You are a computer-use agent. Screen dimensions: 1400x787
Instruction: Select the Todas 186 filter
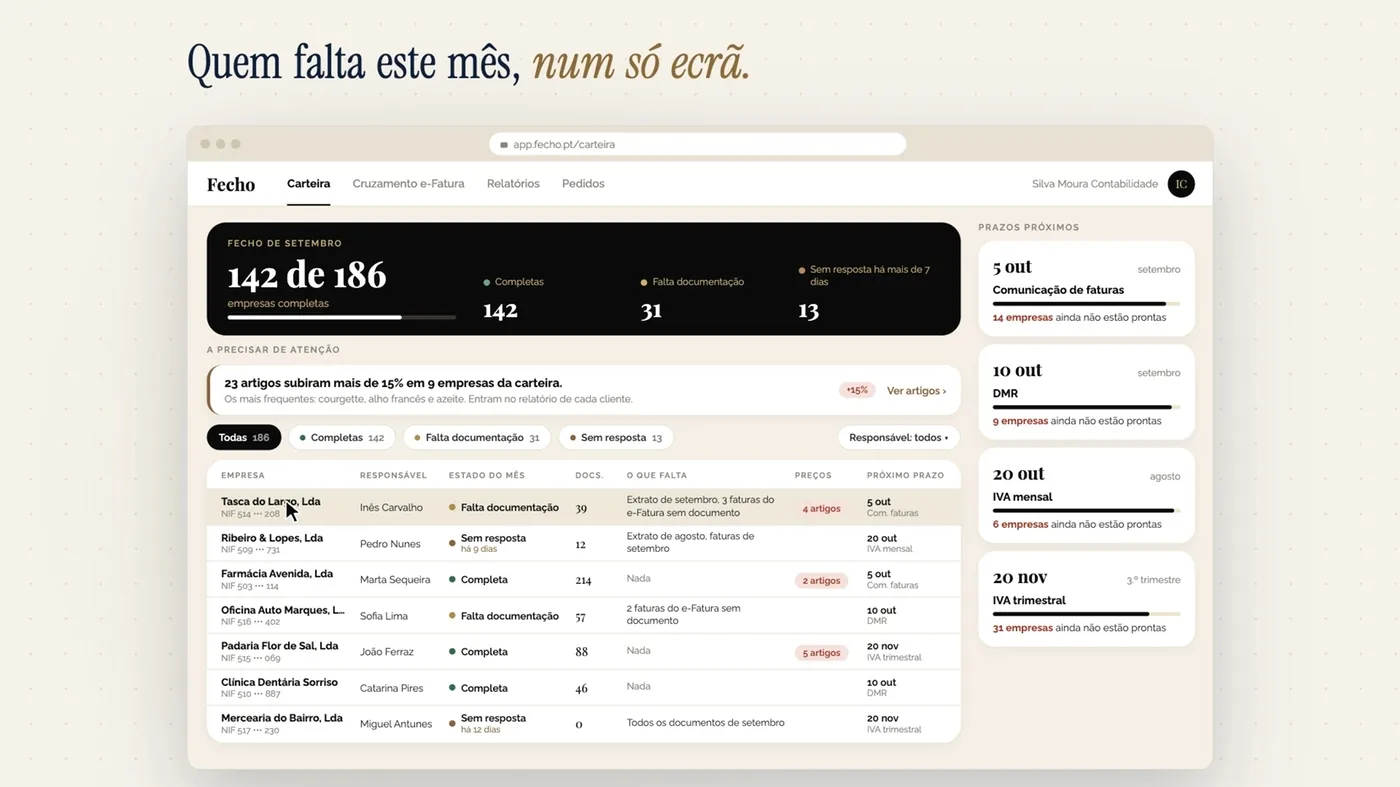244,438
